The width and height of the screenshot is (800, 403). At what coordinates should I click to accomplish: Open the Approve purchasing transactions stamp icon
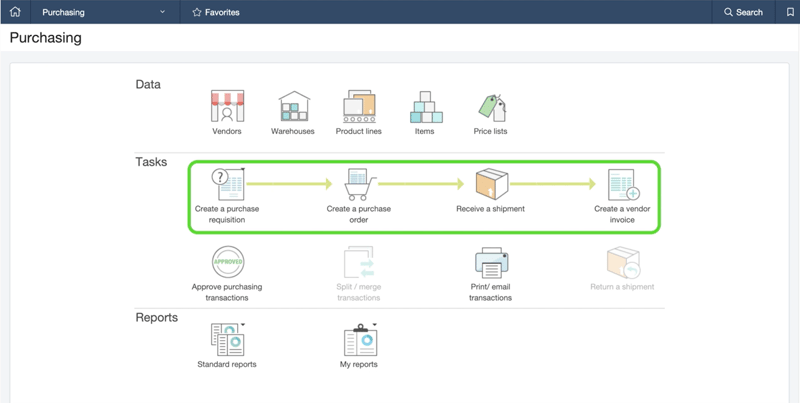pos(228,262)
